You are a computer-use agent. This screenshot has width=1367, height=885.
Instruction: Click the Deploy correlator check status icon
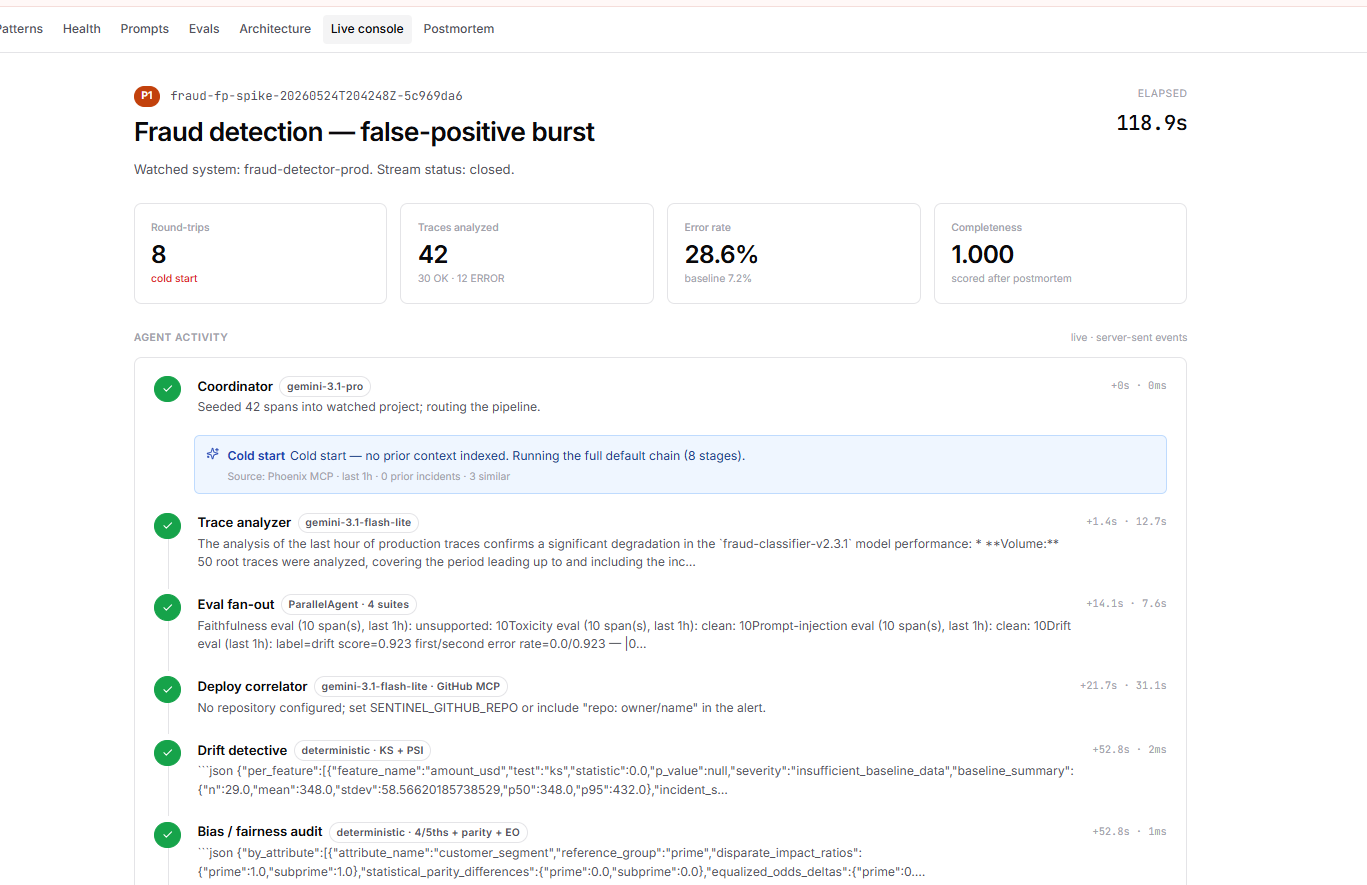point(167,690)
